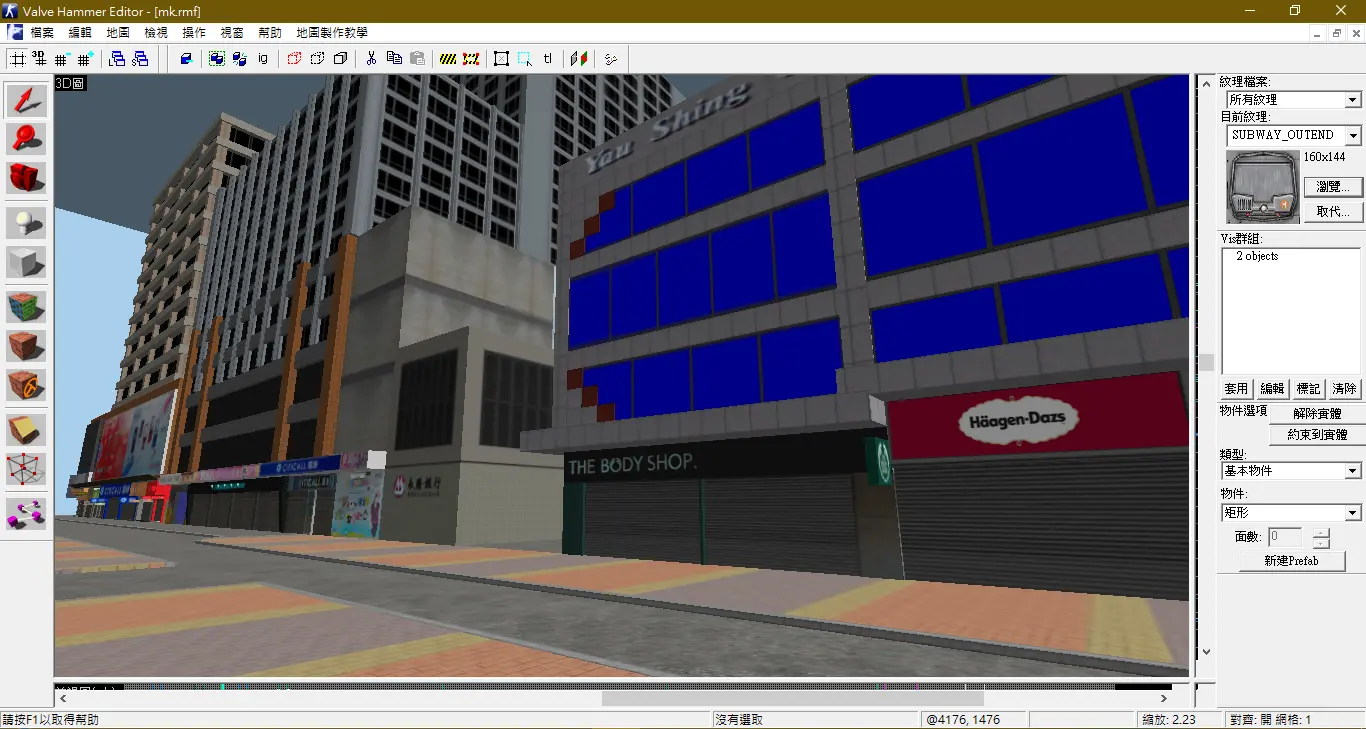Click the 清除 button under Vis群組
Screen dimensions: 1366x729
(x=1344, y=388)
